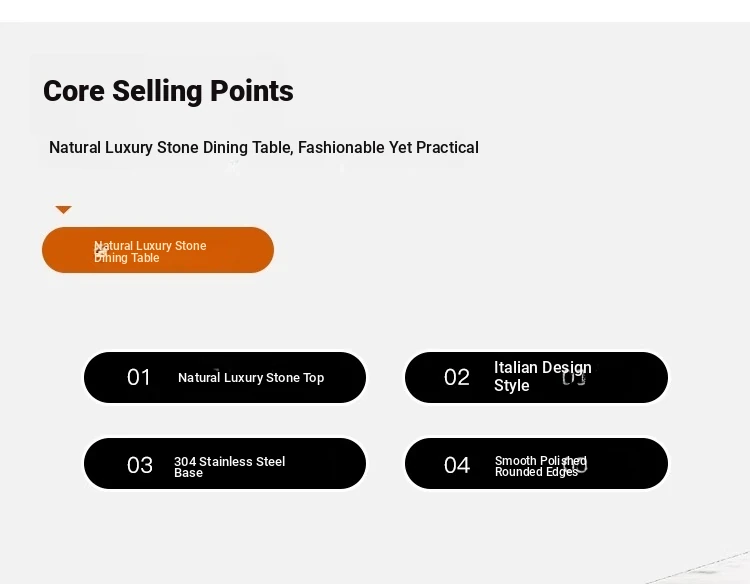Select the number 04 badge

[x=457, y=465]
